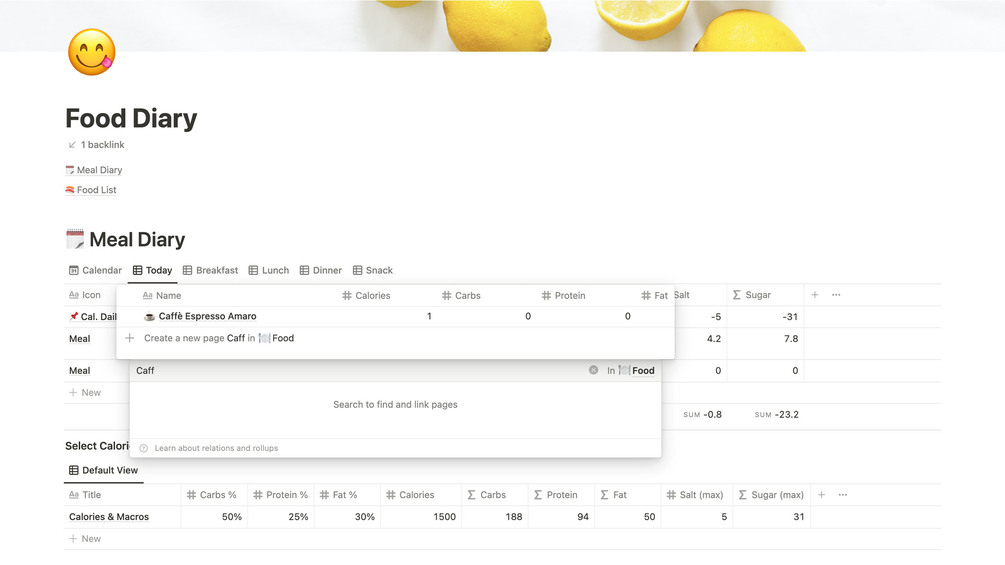
Task: Switch to the Lunch view tab
Action: click(x=269, y=270)
